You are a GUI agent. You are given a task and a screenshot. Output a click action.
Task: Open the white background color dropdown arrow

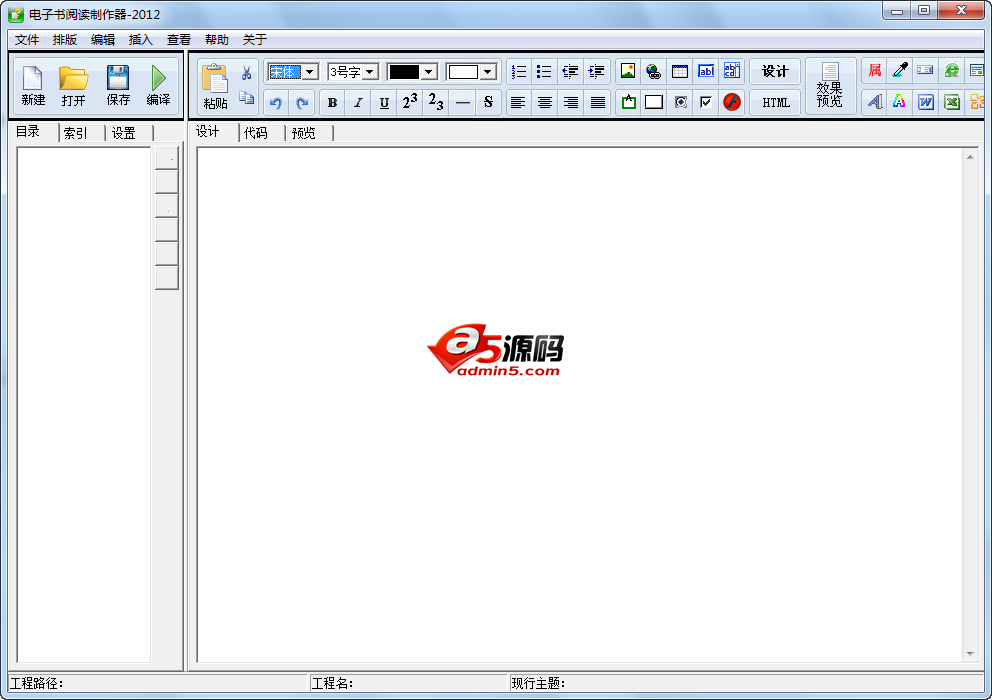tap(487, 72)
